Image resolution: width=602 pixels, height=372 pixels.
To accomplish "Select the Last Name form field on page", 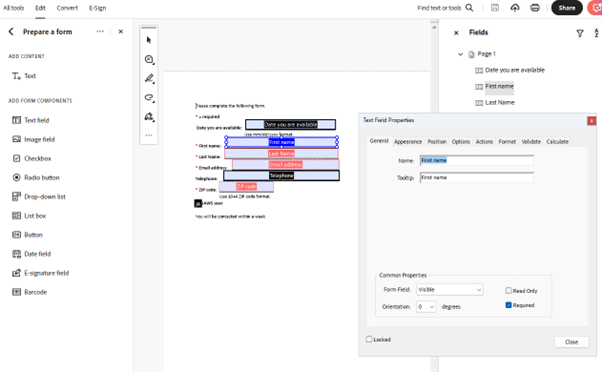I will [281, 154].
